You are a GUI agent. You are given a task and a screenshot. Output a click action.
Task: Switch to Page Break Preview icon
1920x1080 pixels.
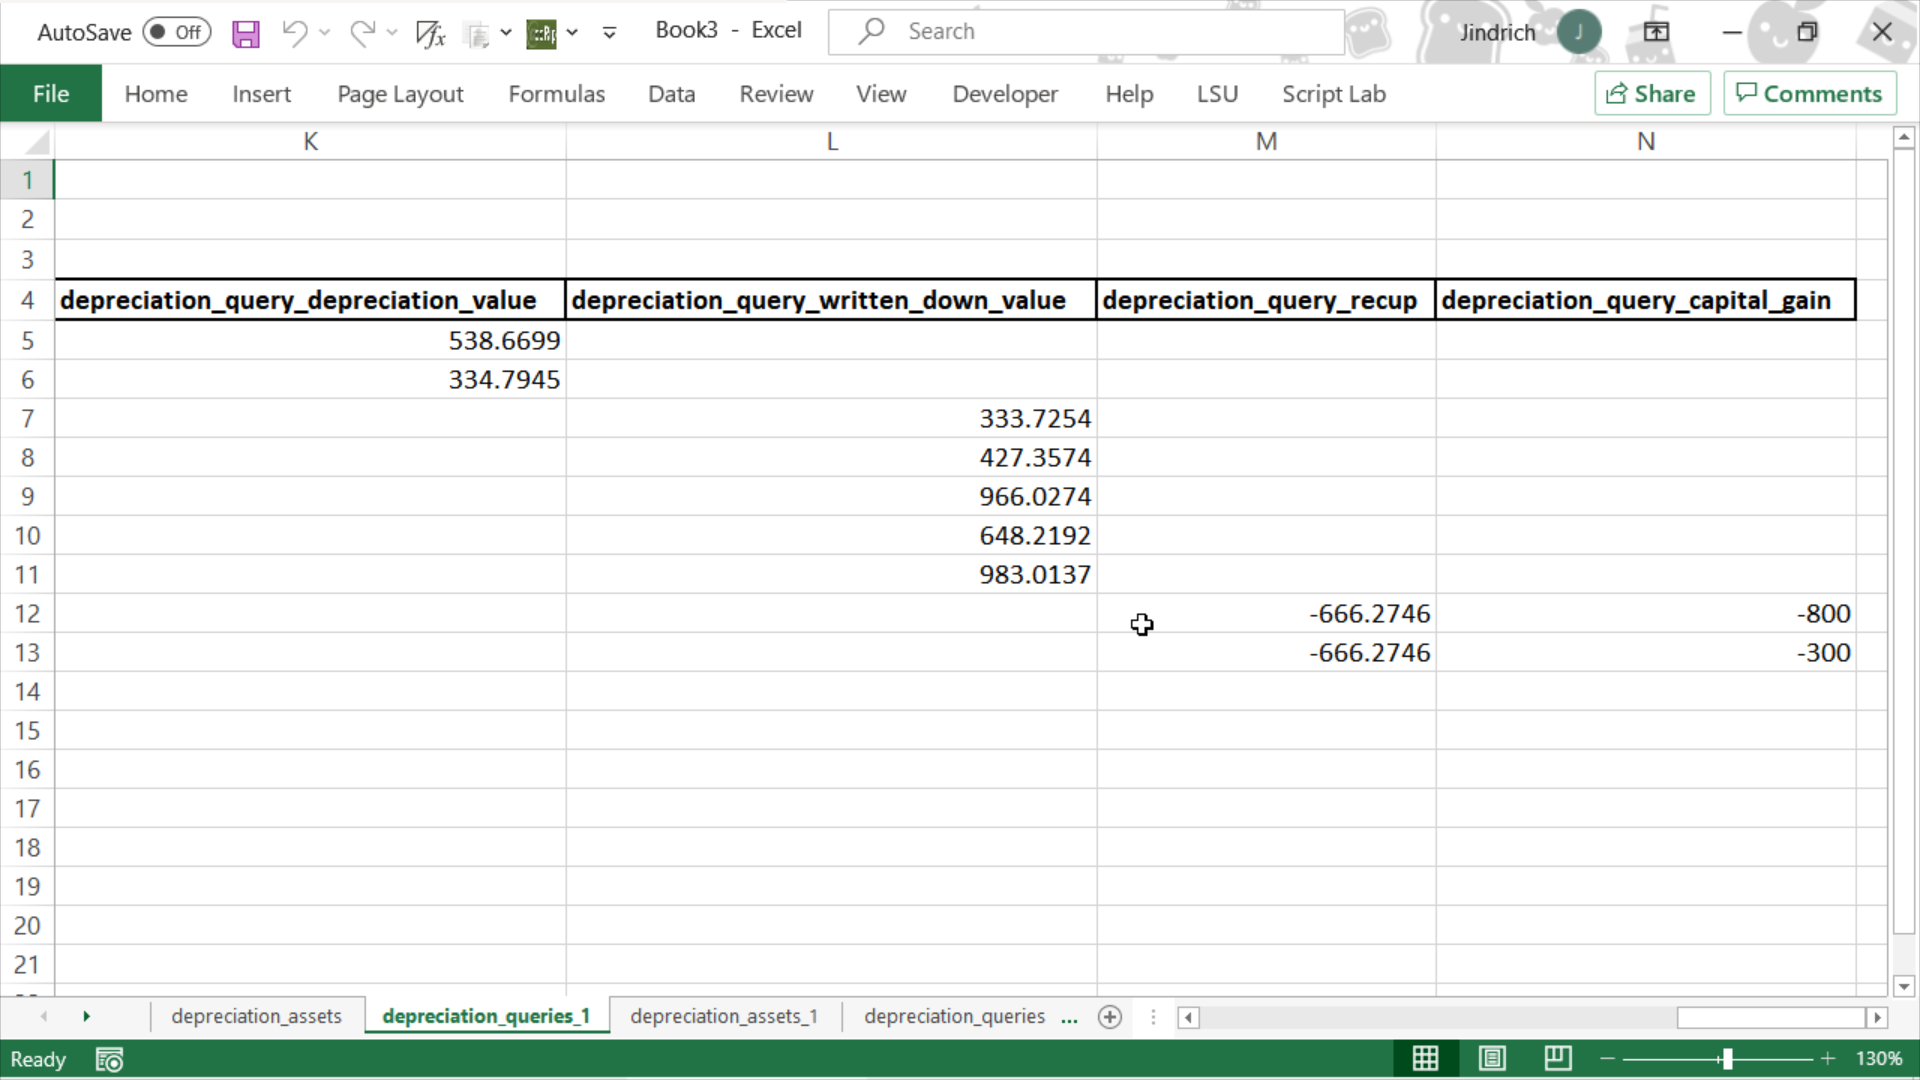pyautogui.click(x=1558, y=1058)
